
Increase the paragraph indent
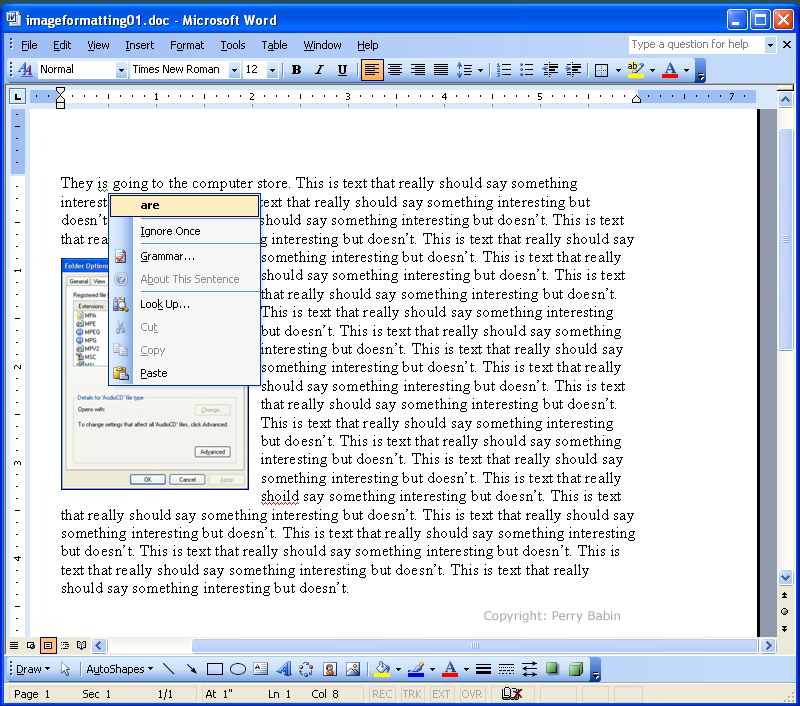[x=573, y=69]
